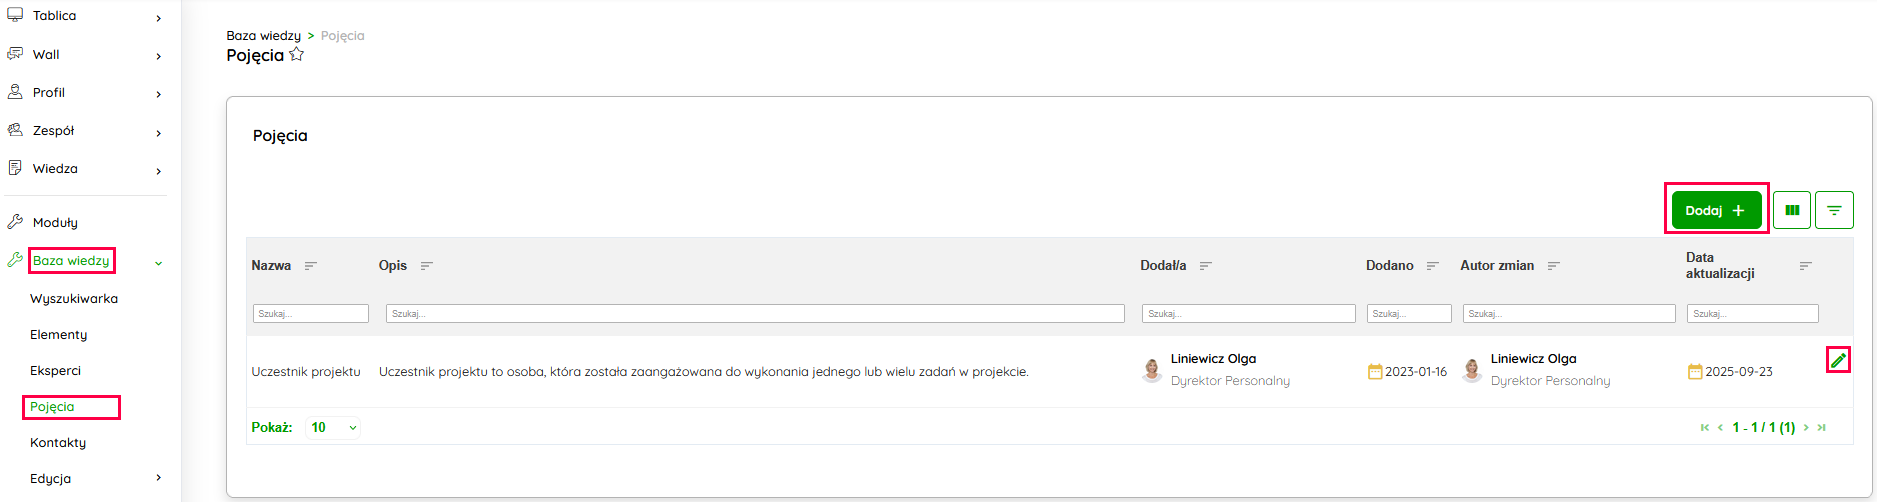Go to last page arrow in pagination

coord(1822,428)
